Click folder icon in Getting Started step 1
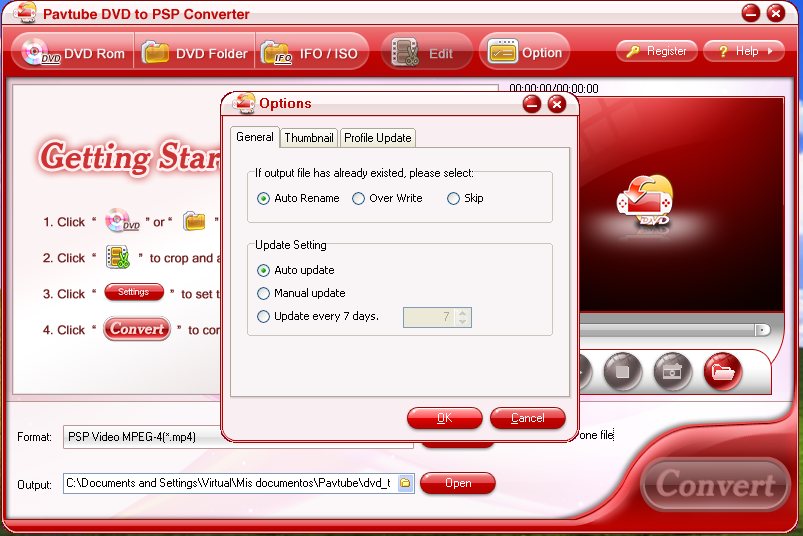 [195, 221]
